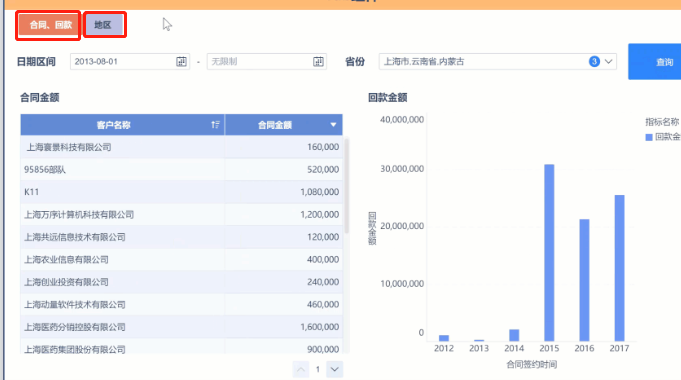Click the 2016 bar in 回款金额 chart
The width and height of the screenshot is (681, 380).
coord(585,280)
